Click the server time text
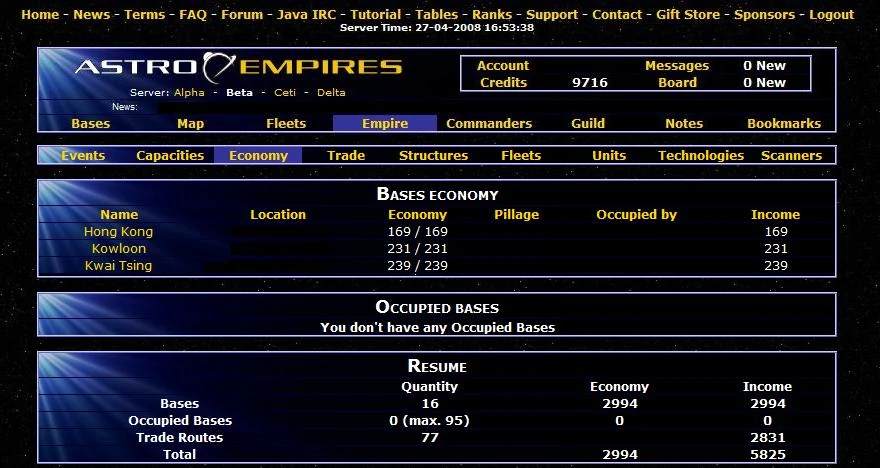 (437, 27)
